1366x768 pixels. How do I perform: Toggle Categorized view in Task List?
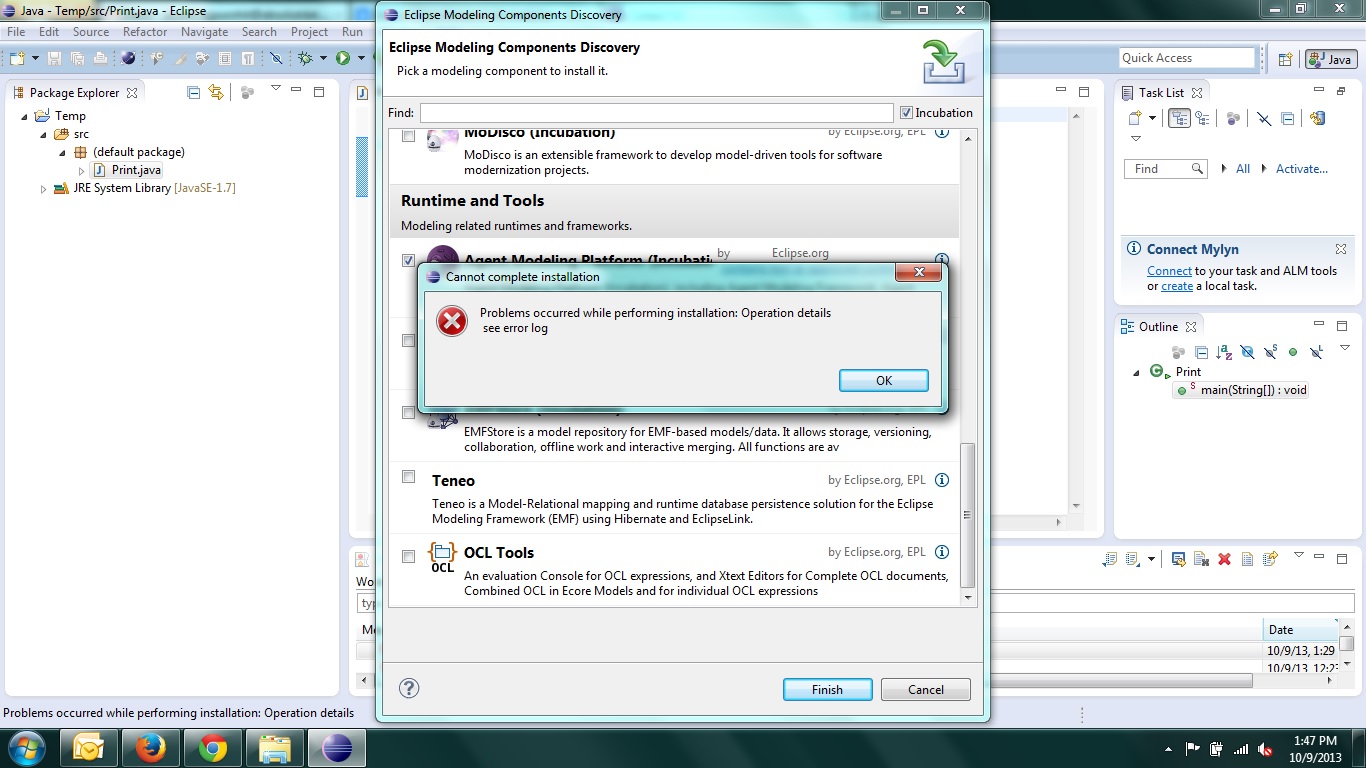point(1180,118)
